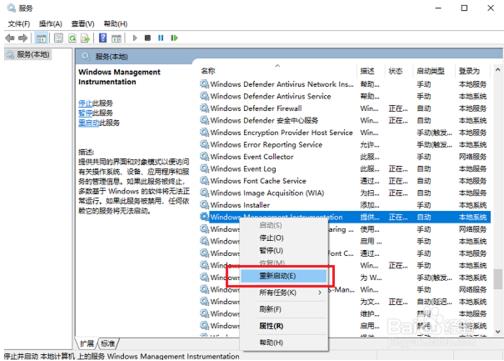Expand the 所有任务(K) submenu
The height and width of the screenshot is (361, 504).
284,292
